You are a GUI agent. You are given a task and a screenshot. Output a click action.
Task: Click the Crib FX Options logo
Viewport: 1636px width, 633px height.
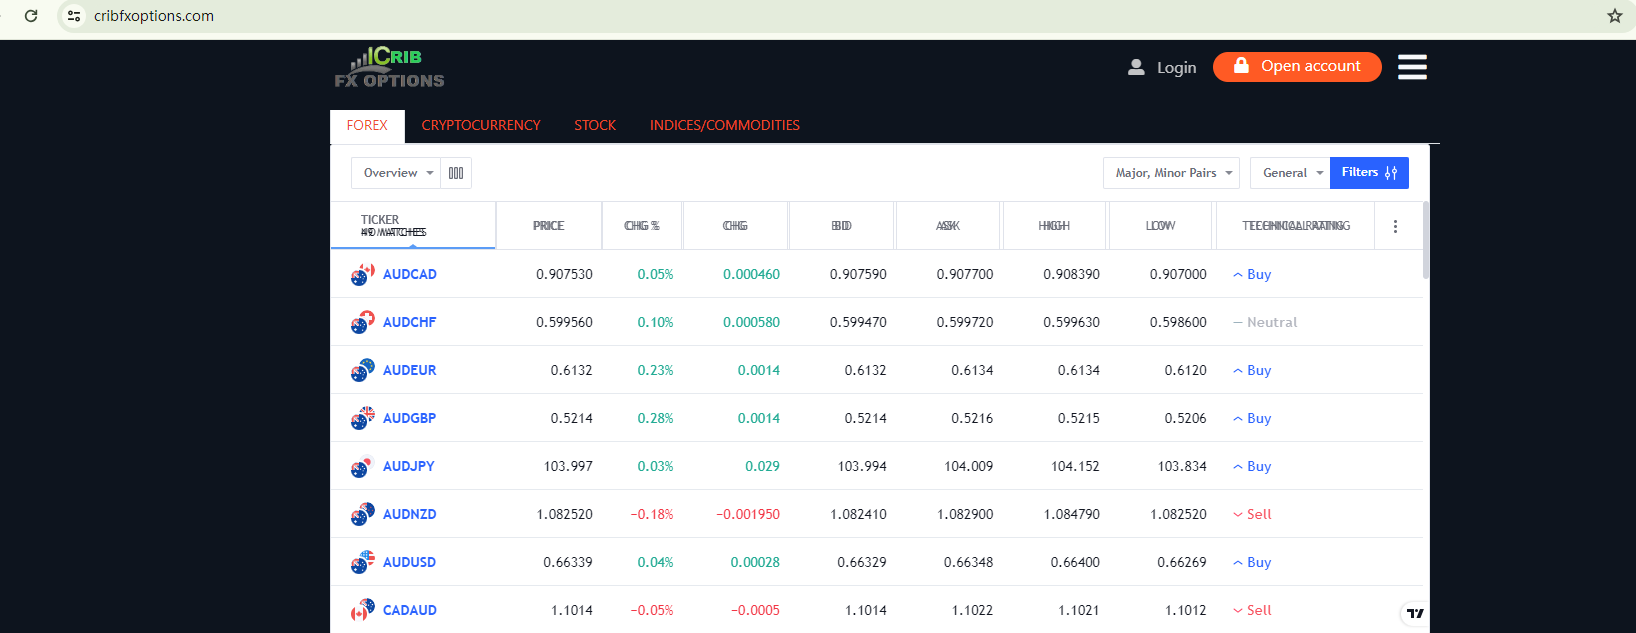tap(389, 68)
